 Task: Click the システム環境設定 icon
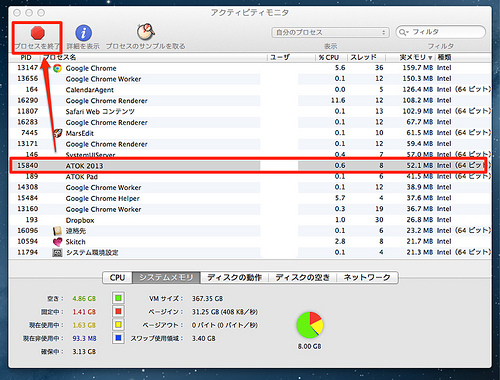pos(57,253)
